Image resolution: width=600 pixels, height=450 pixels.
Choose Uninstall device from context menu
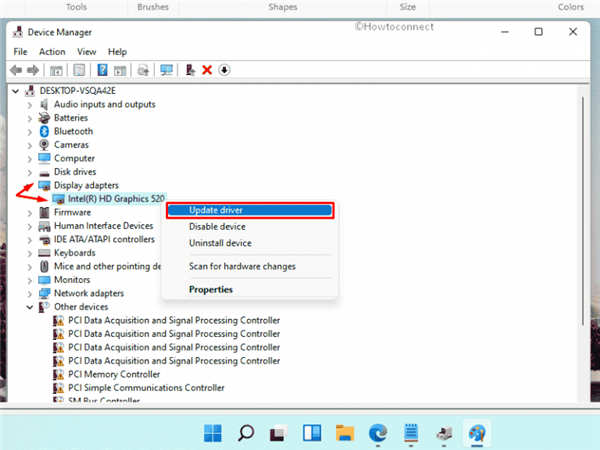[x=250, y=243]
